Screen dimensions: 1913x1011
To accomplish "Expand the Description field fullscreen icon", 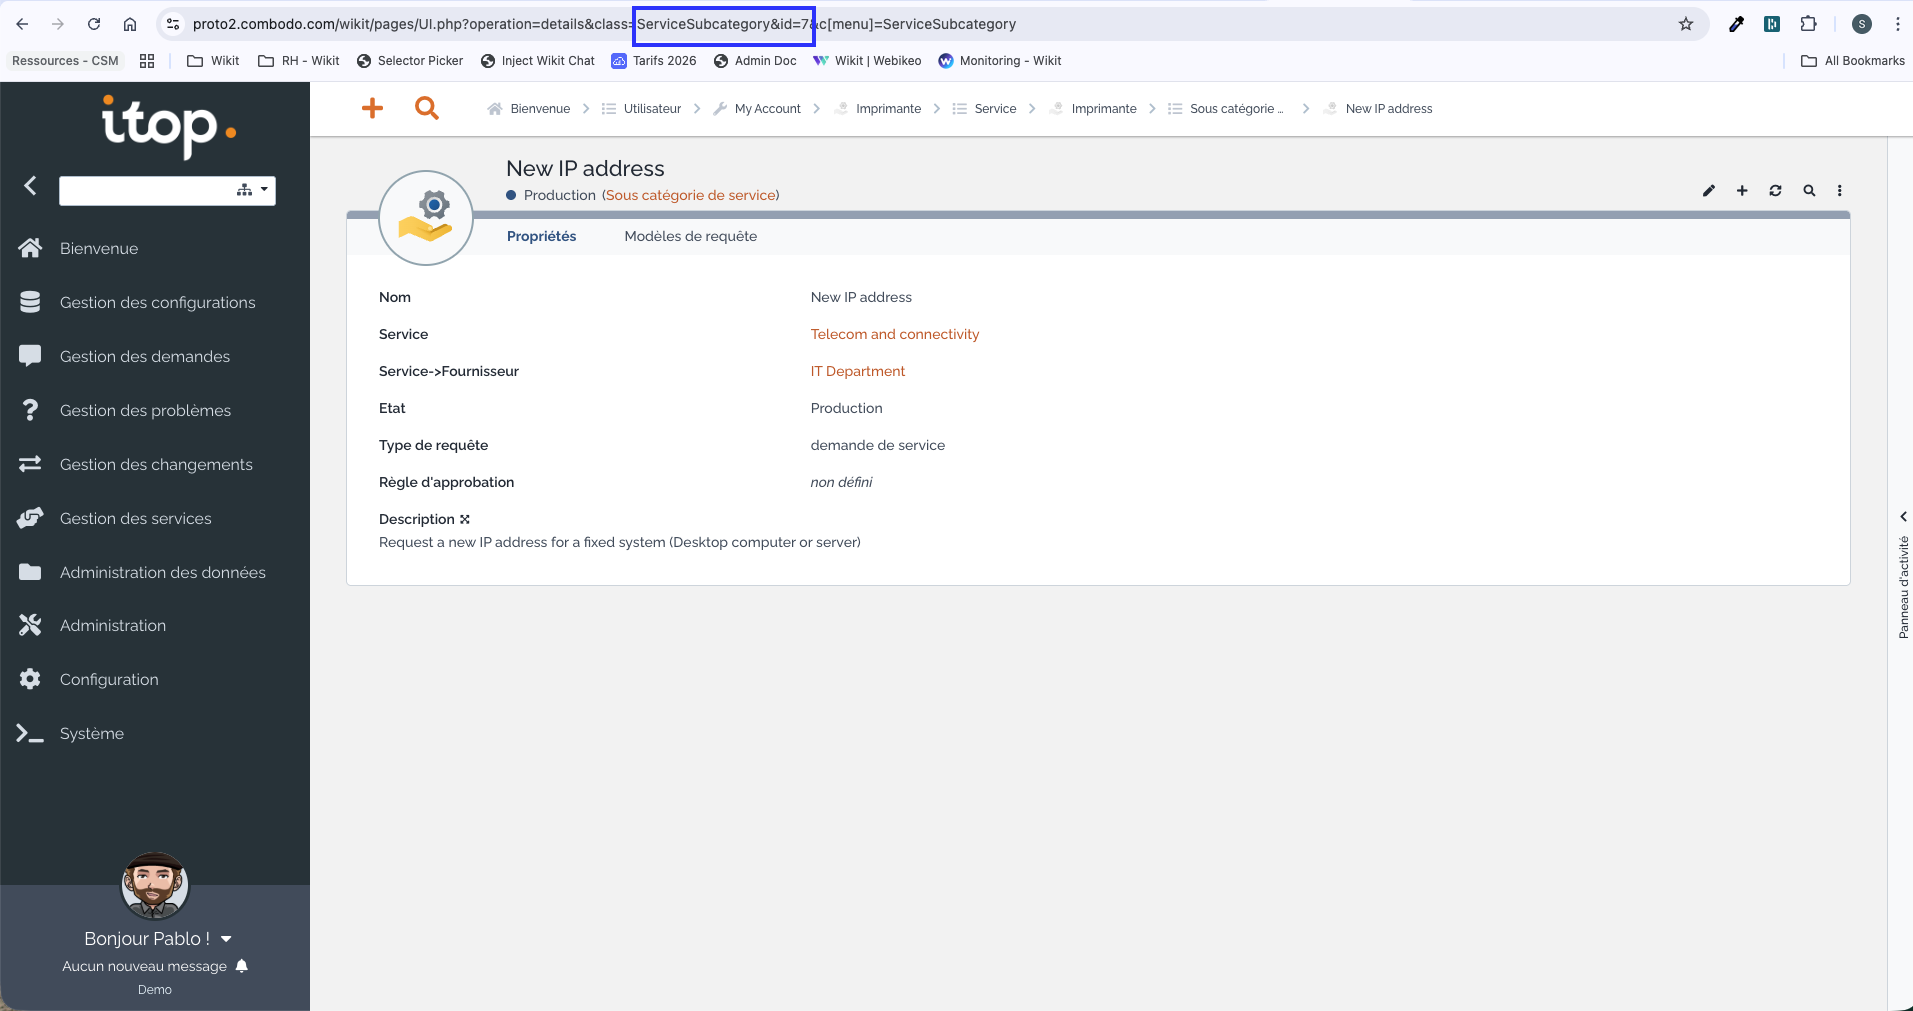I will 465,519.
